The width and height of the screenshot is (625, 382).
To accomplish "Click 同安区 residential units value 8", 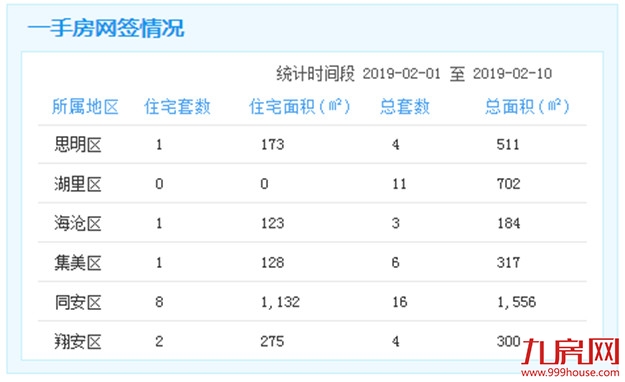I will (159, 302).
